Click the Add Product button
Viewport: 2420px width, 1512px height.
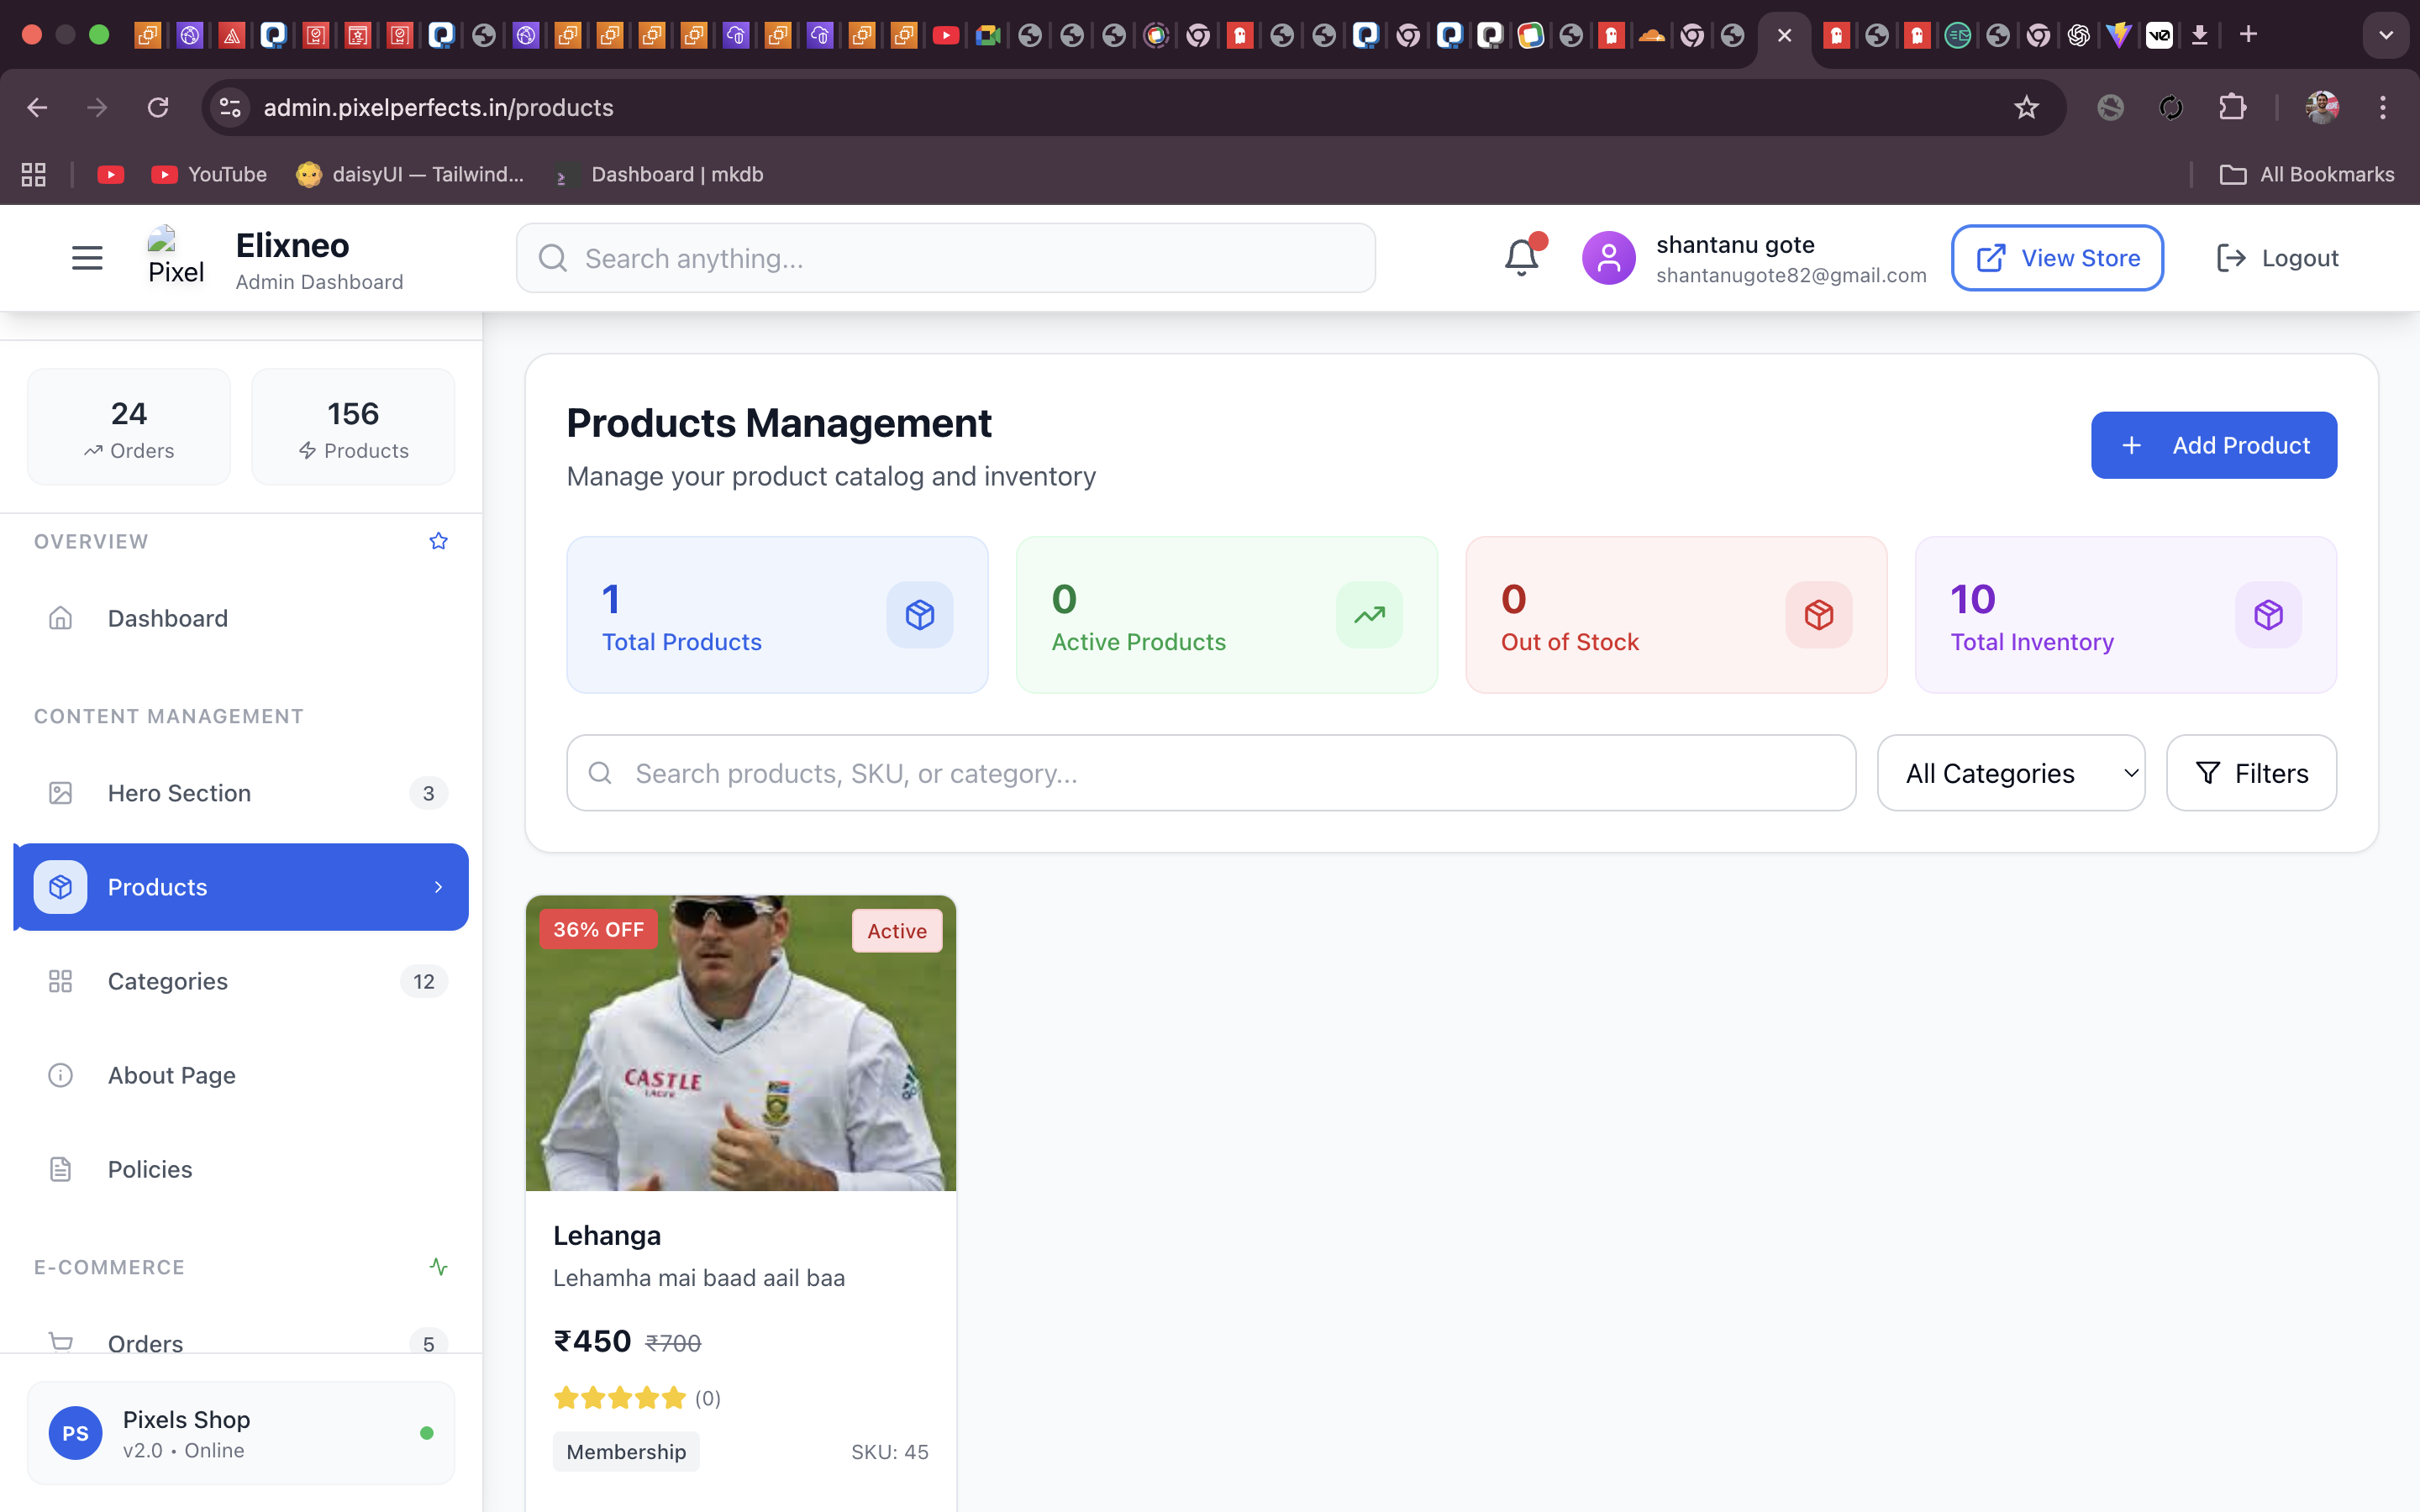pyautogui.click(x=2213, y=445)
